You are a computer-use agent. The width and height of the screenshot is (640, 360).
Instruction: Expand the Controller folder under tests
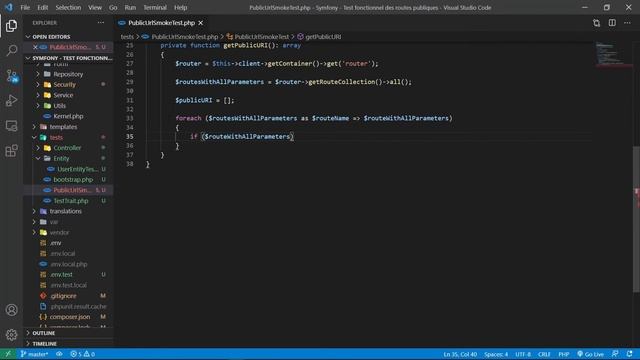(x=67, y=148)
